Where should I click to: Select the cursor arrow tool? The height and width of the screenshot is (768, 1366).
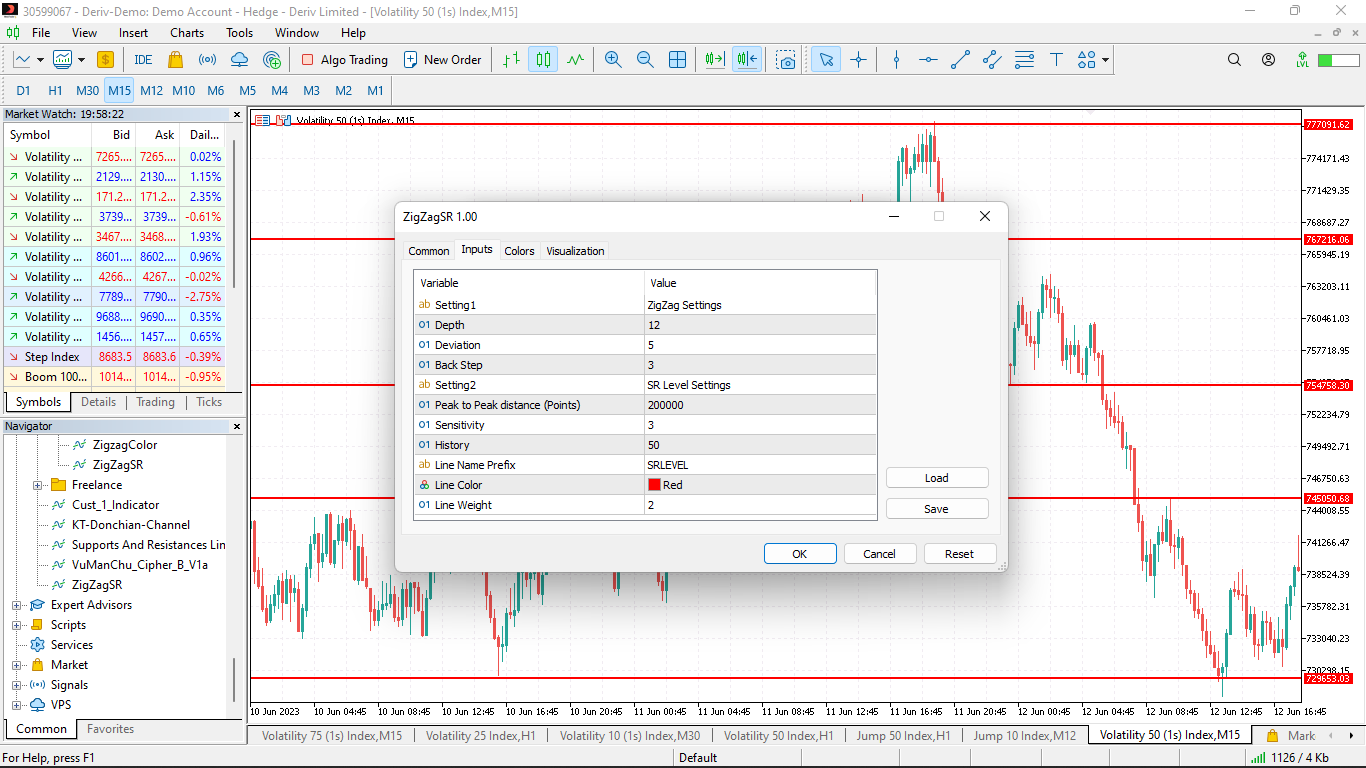(x=826, y=60)
